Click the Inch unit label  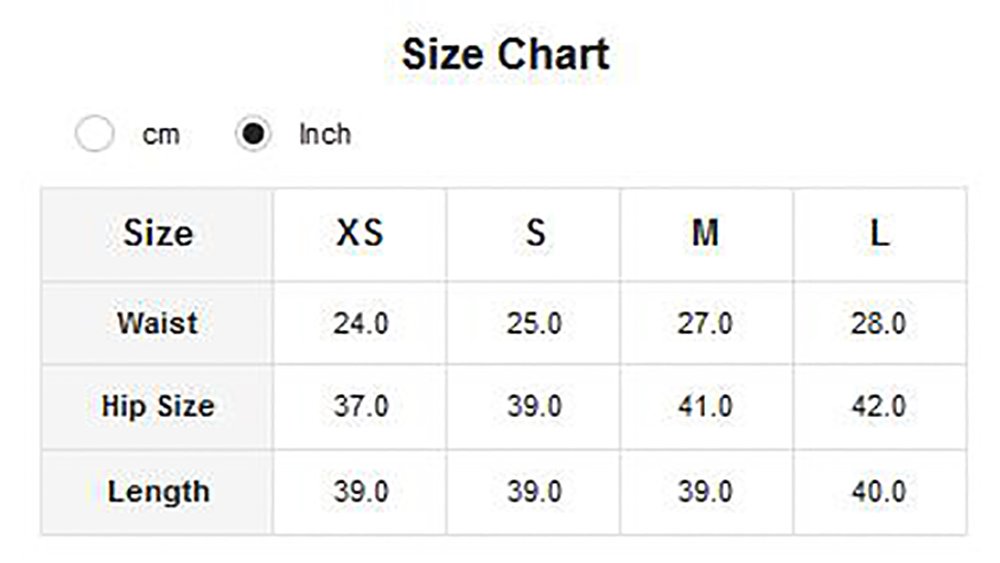click(325, 135)
